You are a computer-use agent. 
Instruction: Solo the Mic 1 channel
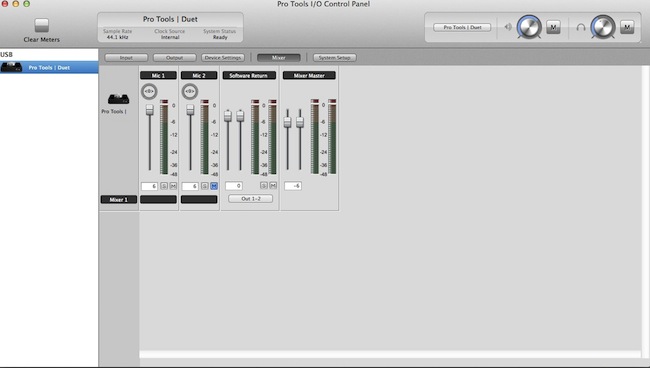(164, 186)
